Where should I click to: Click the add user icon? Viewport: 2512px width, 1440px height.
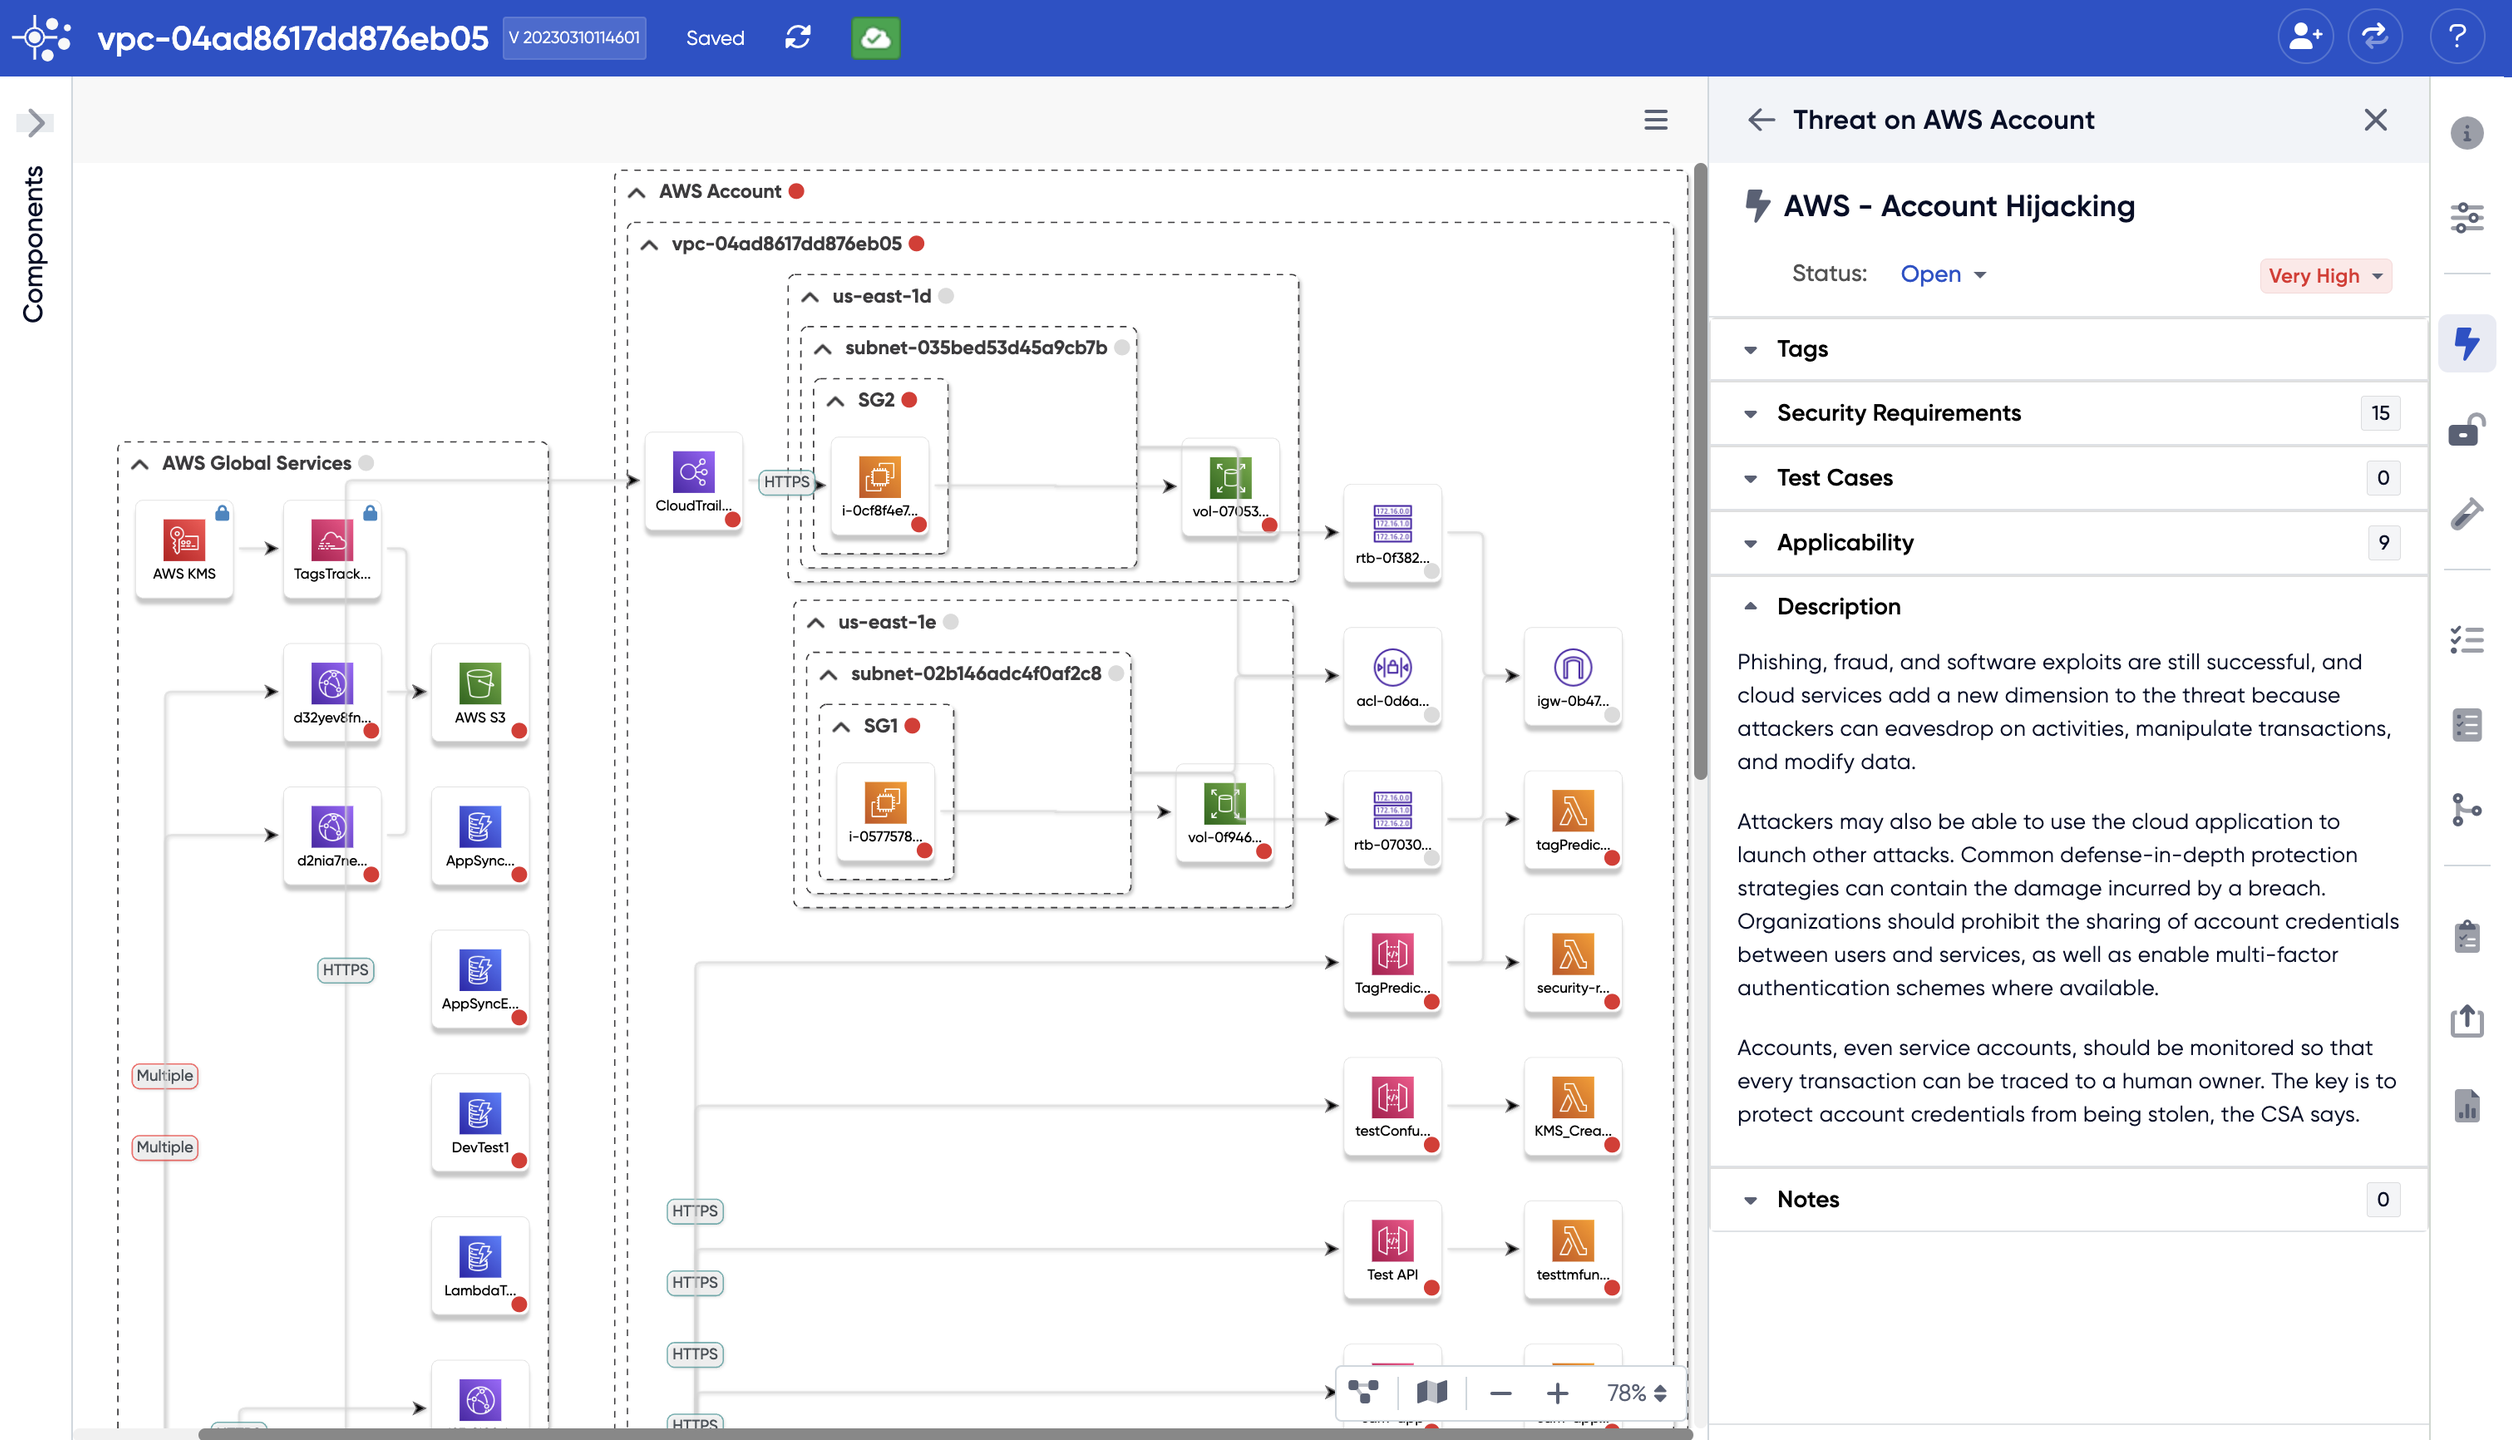pos(2305,38)
